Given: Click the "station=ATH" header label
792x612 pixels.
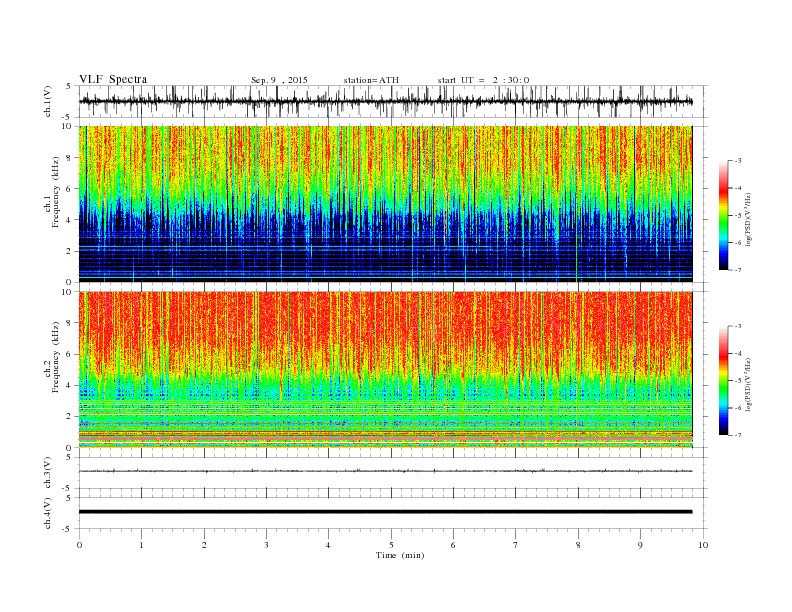Looking at the screenshot, I should click(371, 80).
